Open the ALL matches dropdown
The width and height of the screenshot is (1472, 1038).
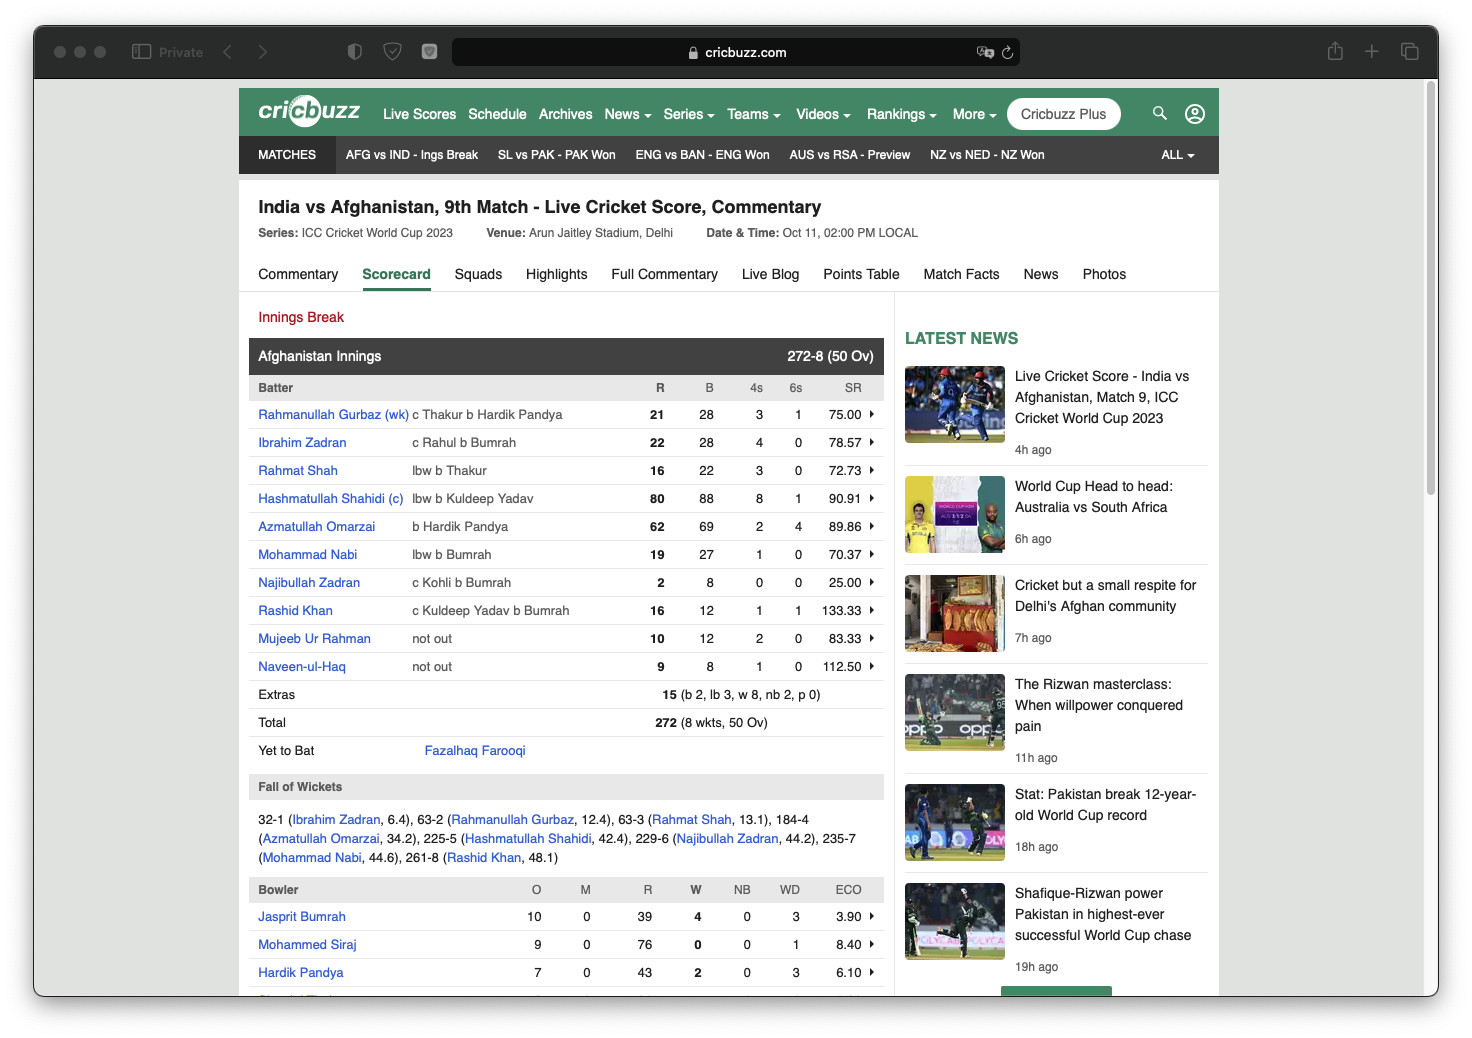click(x=1176, y=155)
